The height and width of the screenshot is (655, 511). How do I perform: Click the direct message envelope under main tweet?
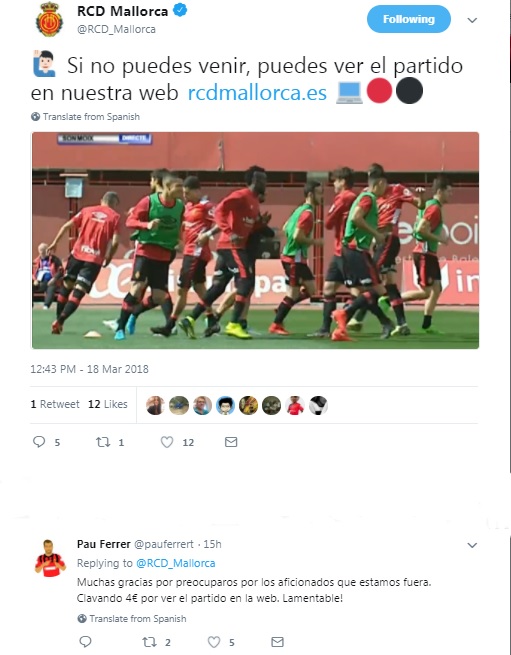click(x=231, y=442)
